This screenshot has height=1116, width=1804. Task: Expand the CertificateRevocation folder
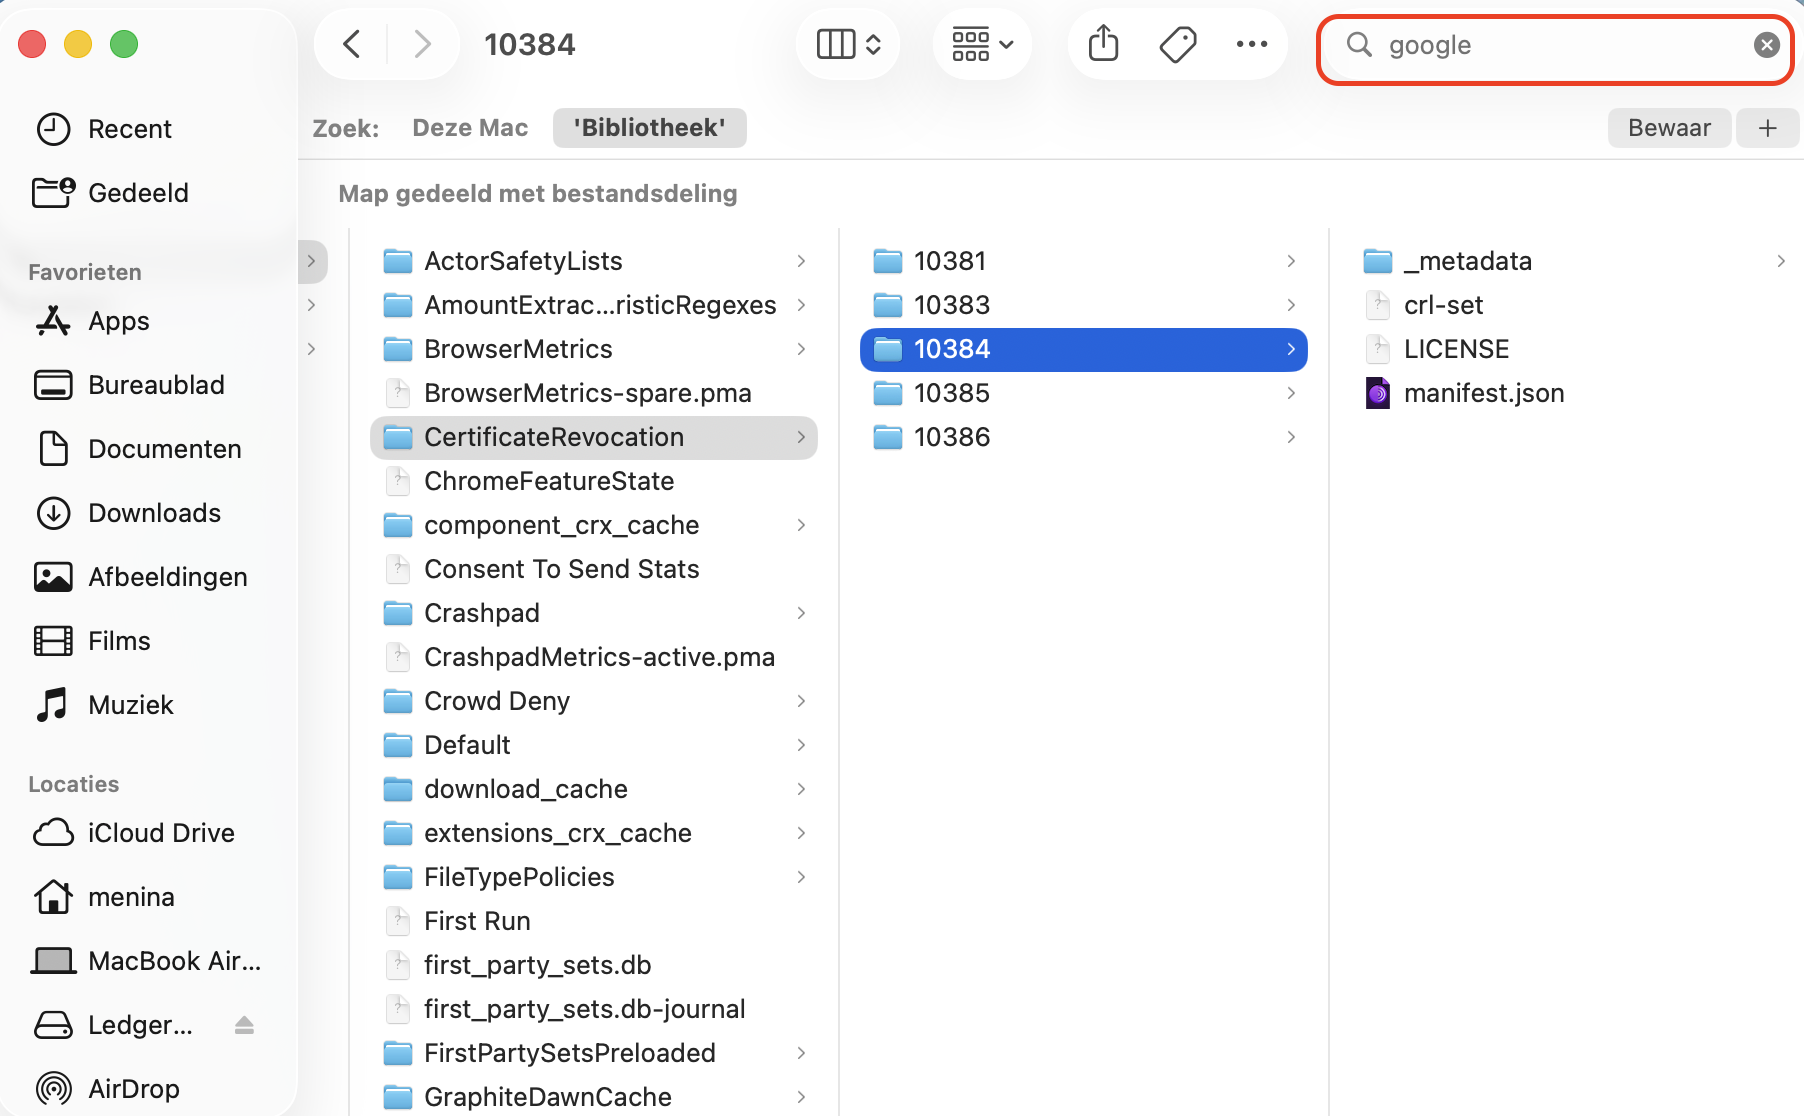tap(801, 437)
